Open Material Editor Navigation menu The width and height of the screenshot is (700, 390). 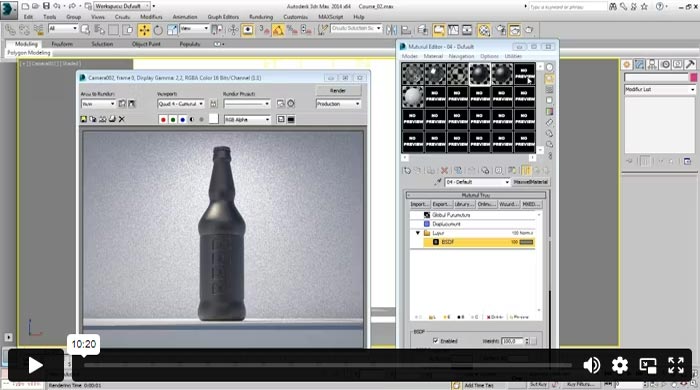[x=461, y=56]
